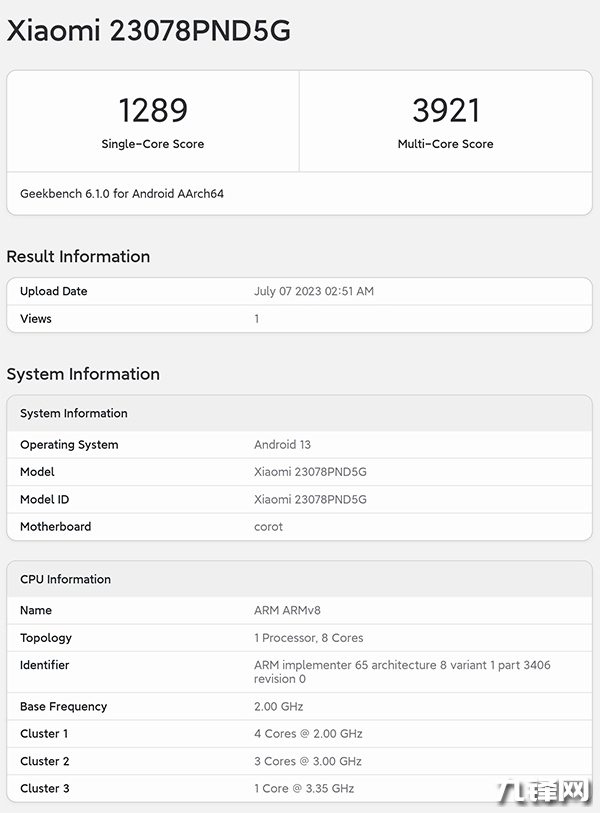Click the CPU Information table header
This screenshot has width=600, height=813.
[65, 579]
